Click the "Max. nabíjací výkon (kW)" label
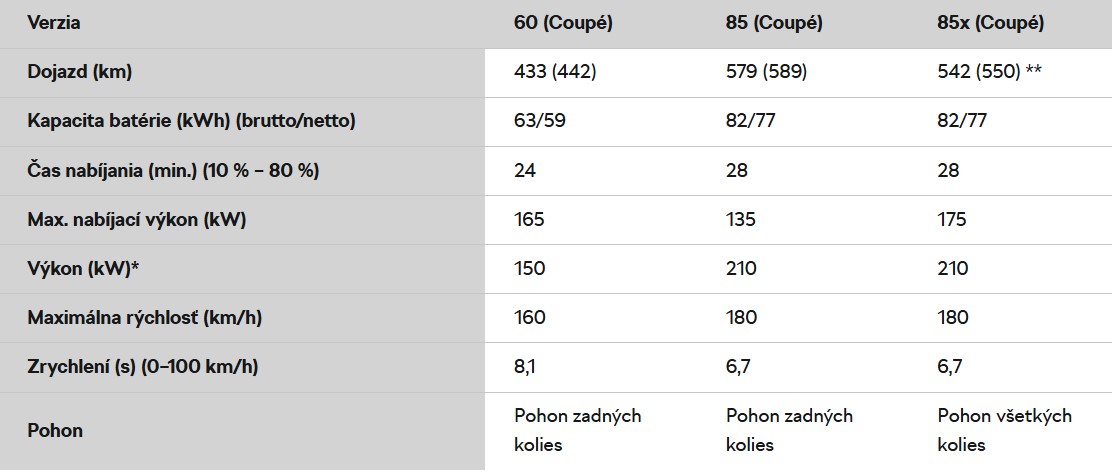This screenshot has height=472, width=1112. pyautogui.click(x=137, y=219)
